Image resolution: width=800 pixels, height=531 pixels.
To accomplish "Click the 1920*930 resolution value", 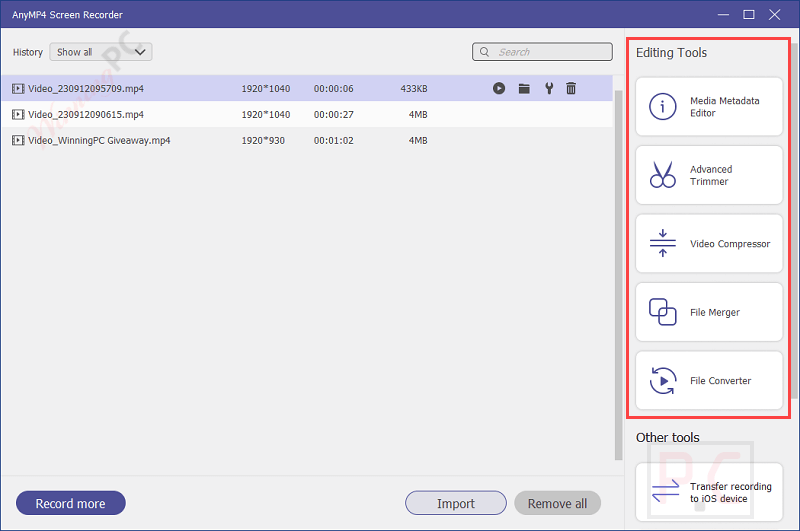I will click(263, 140).
